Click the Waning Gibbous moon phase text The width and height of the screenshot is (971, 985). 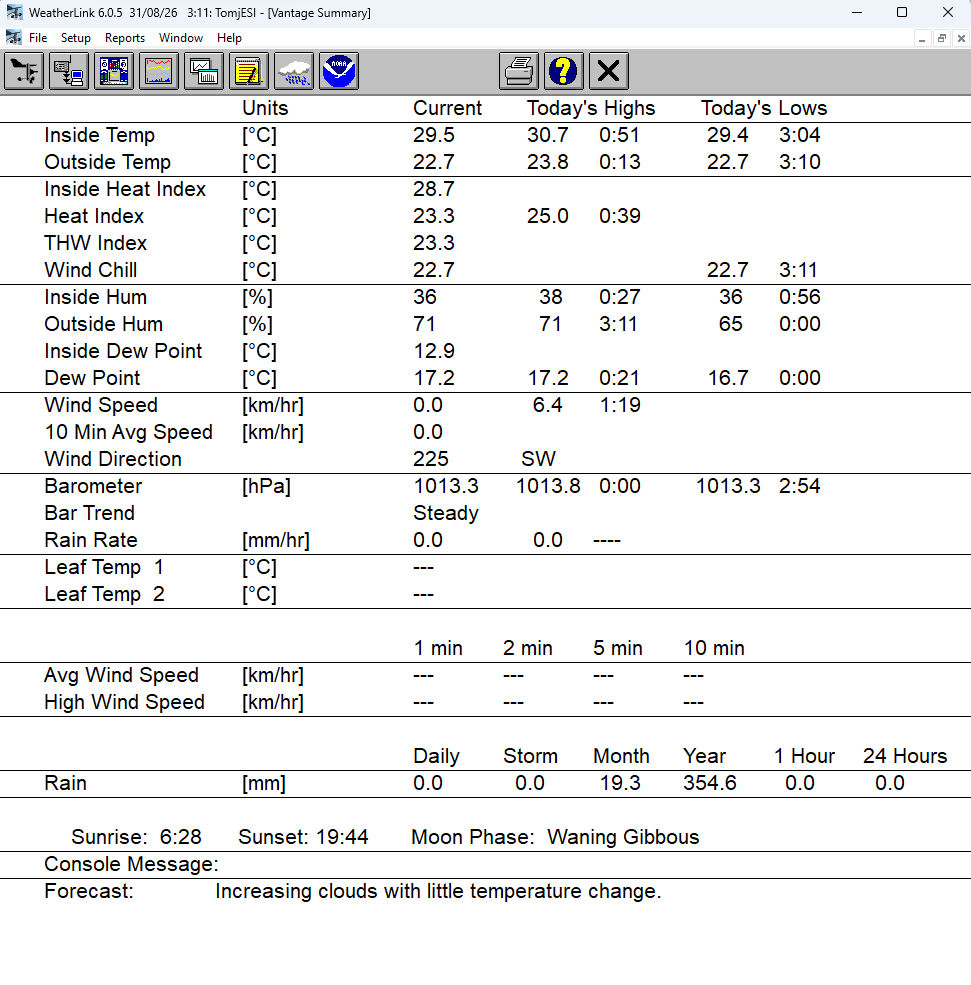pyautogui.click(x=623, y=837)
